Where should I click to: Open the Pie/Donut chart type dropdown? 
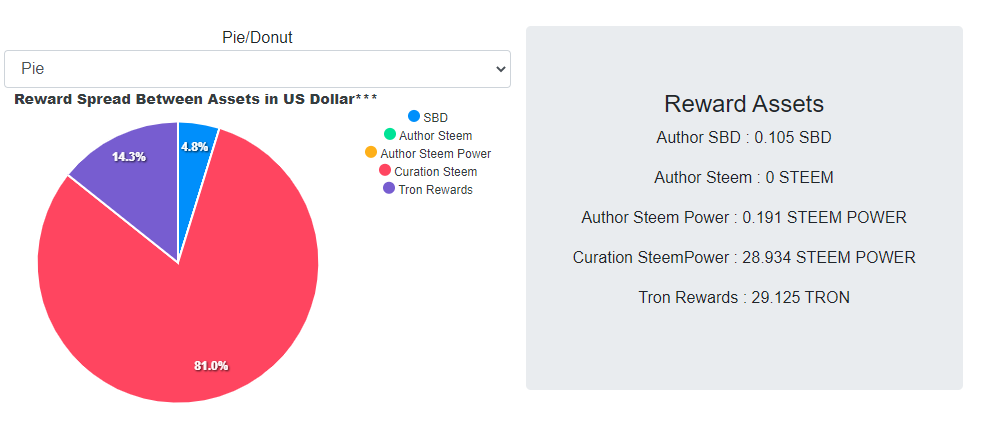click(x=257, y=69)
